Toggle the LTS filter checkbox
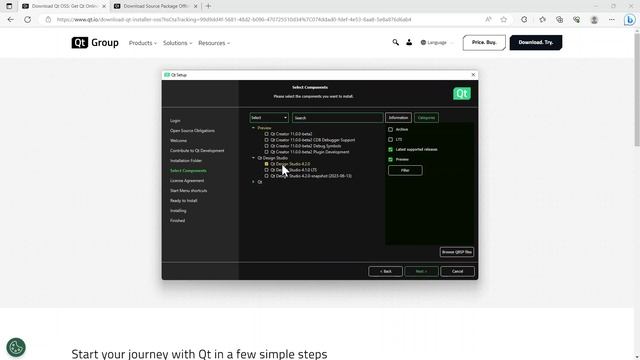Viewport: 640px width, 360px height. (390, 140)
